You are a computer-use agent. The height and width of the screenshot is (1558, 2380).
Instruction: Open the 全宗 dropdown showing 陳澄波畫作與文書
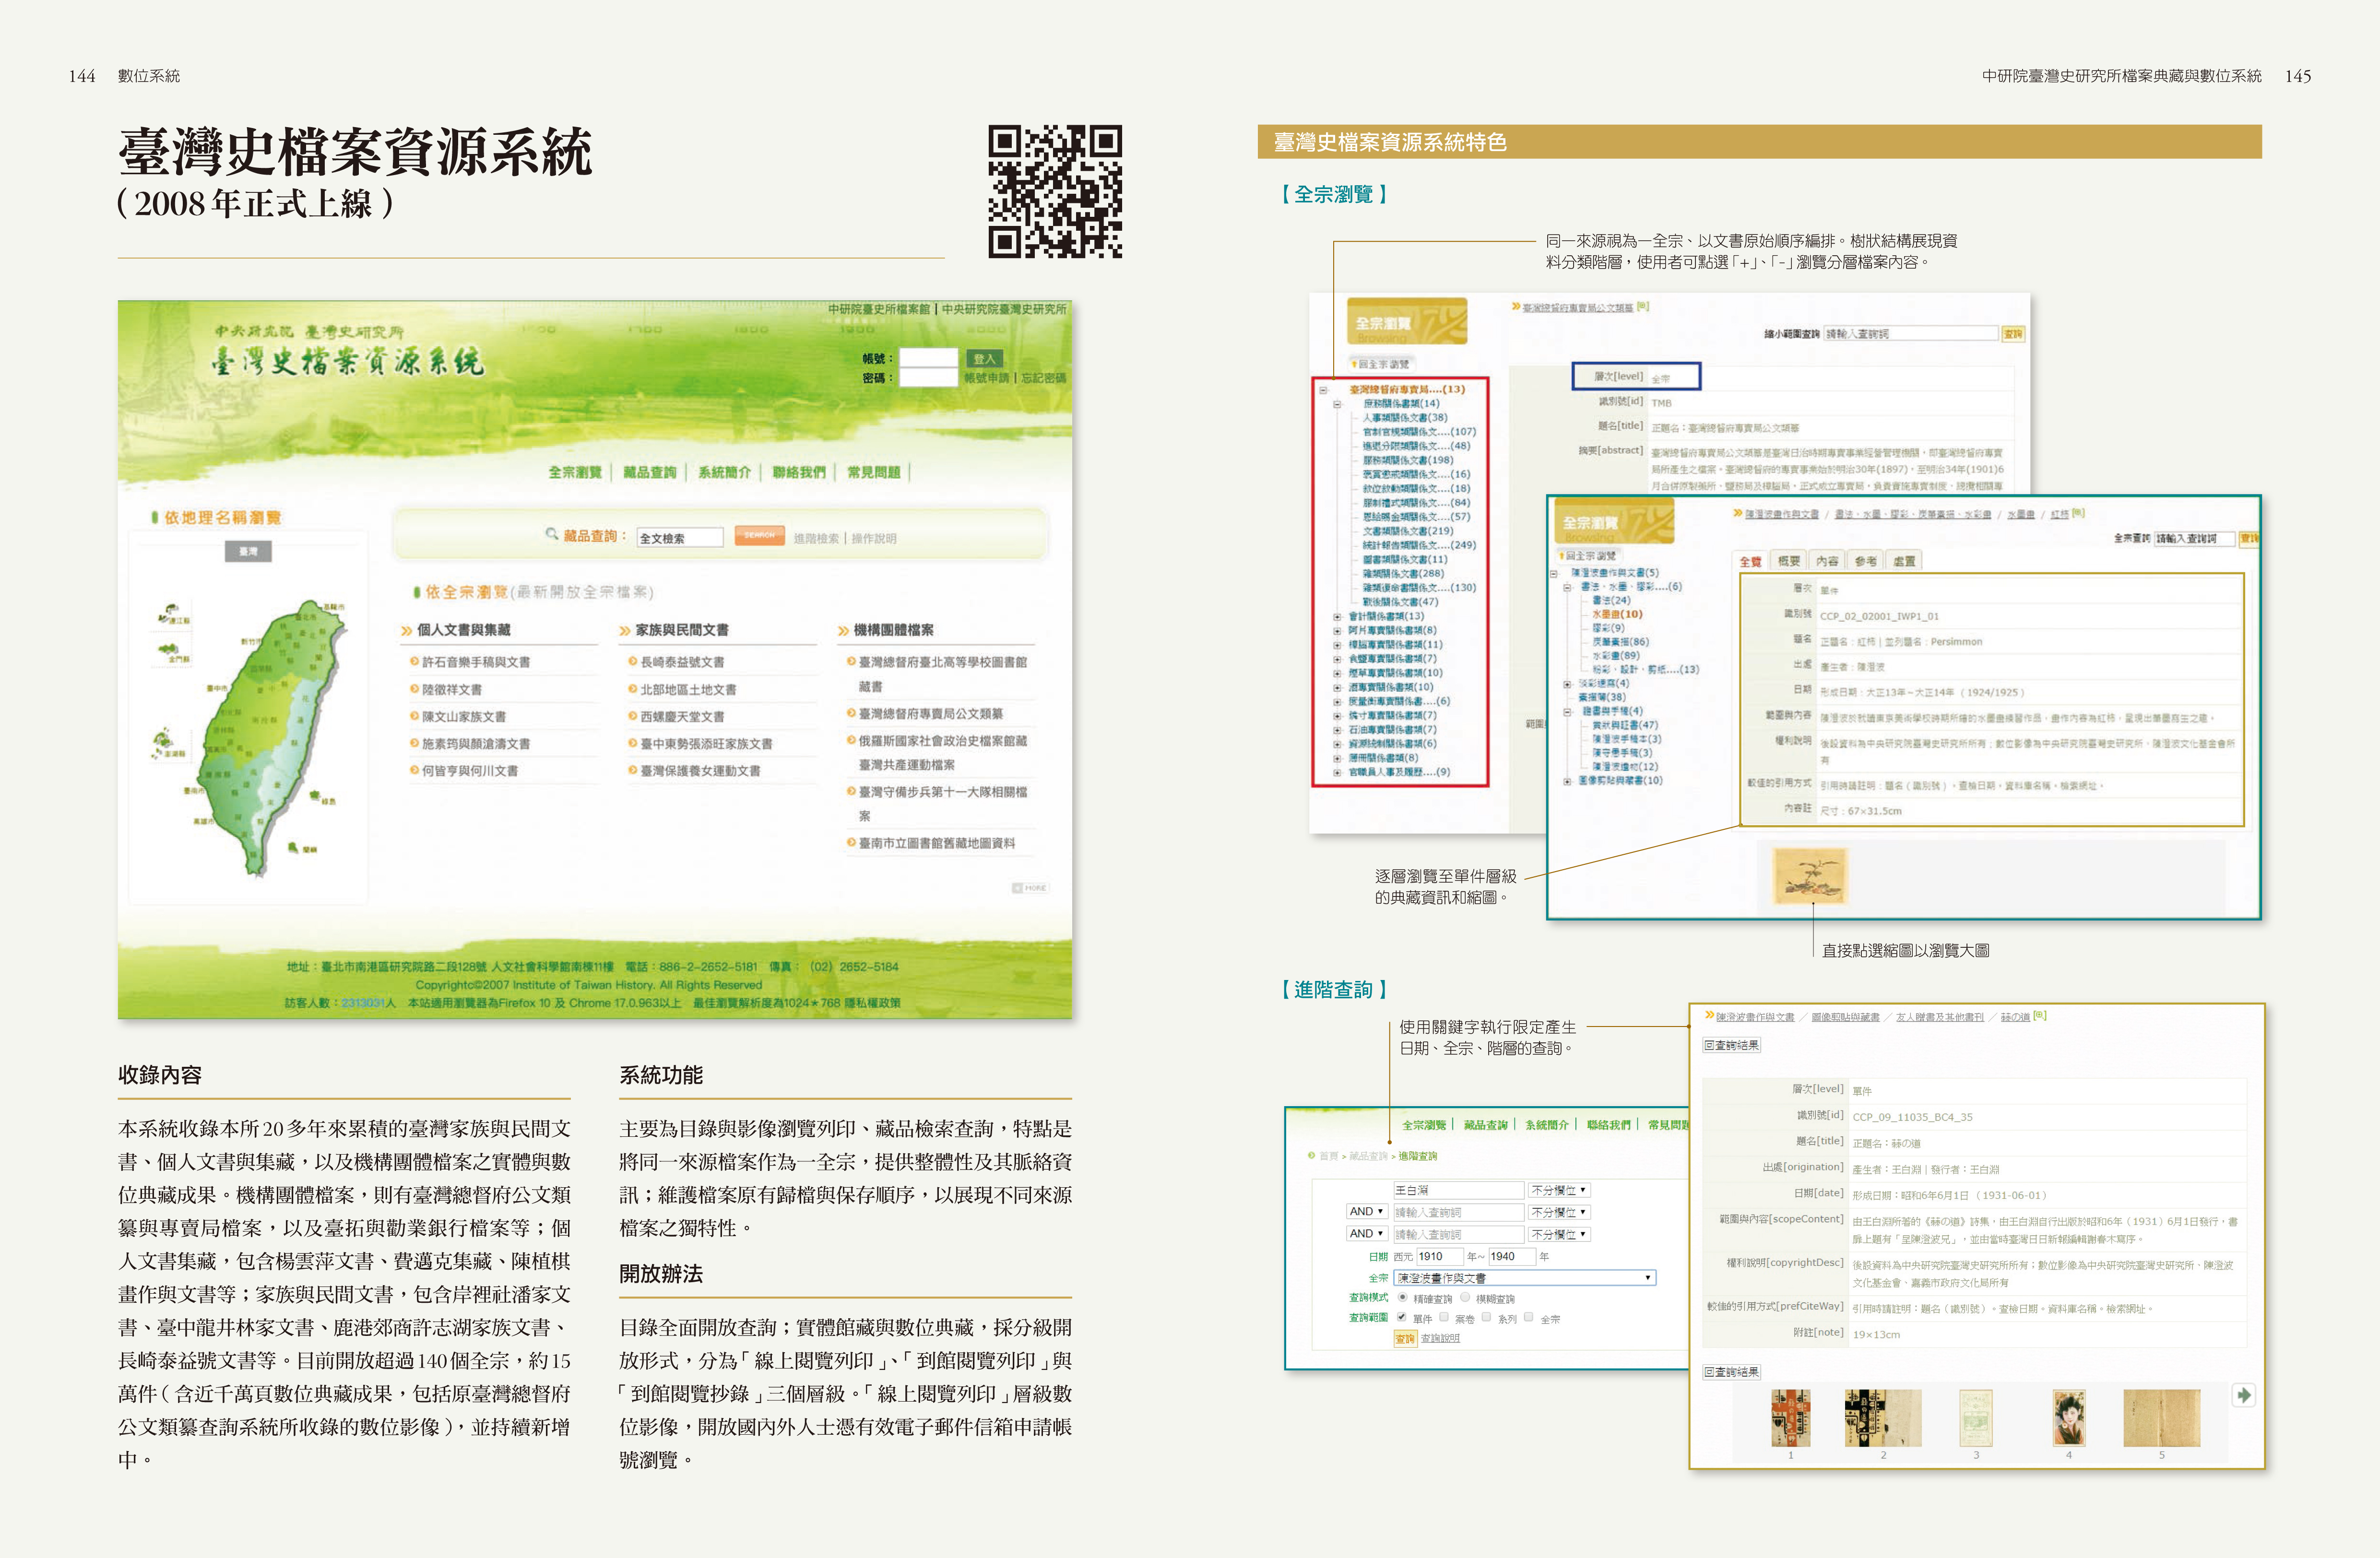tap(1524, 1277)
